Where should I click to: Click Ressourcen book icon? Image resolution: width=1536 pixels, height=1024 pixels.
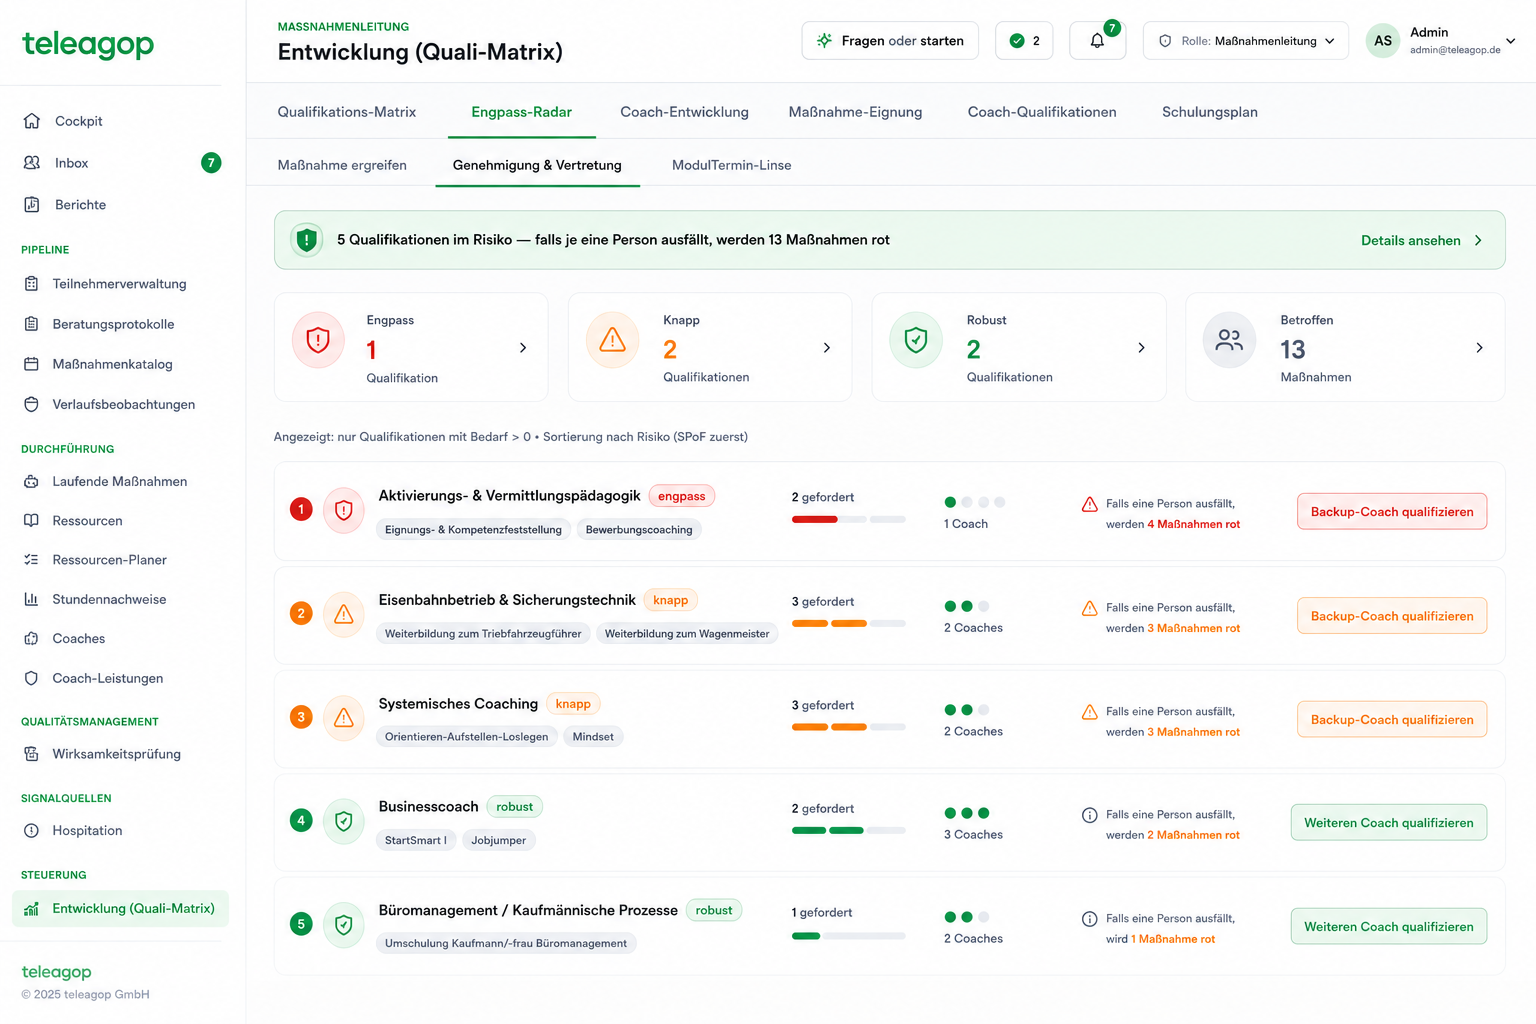32,521
